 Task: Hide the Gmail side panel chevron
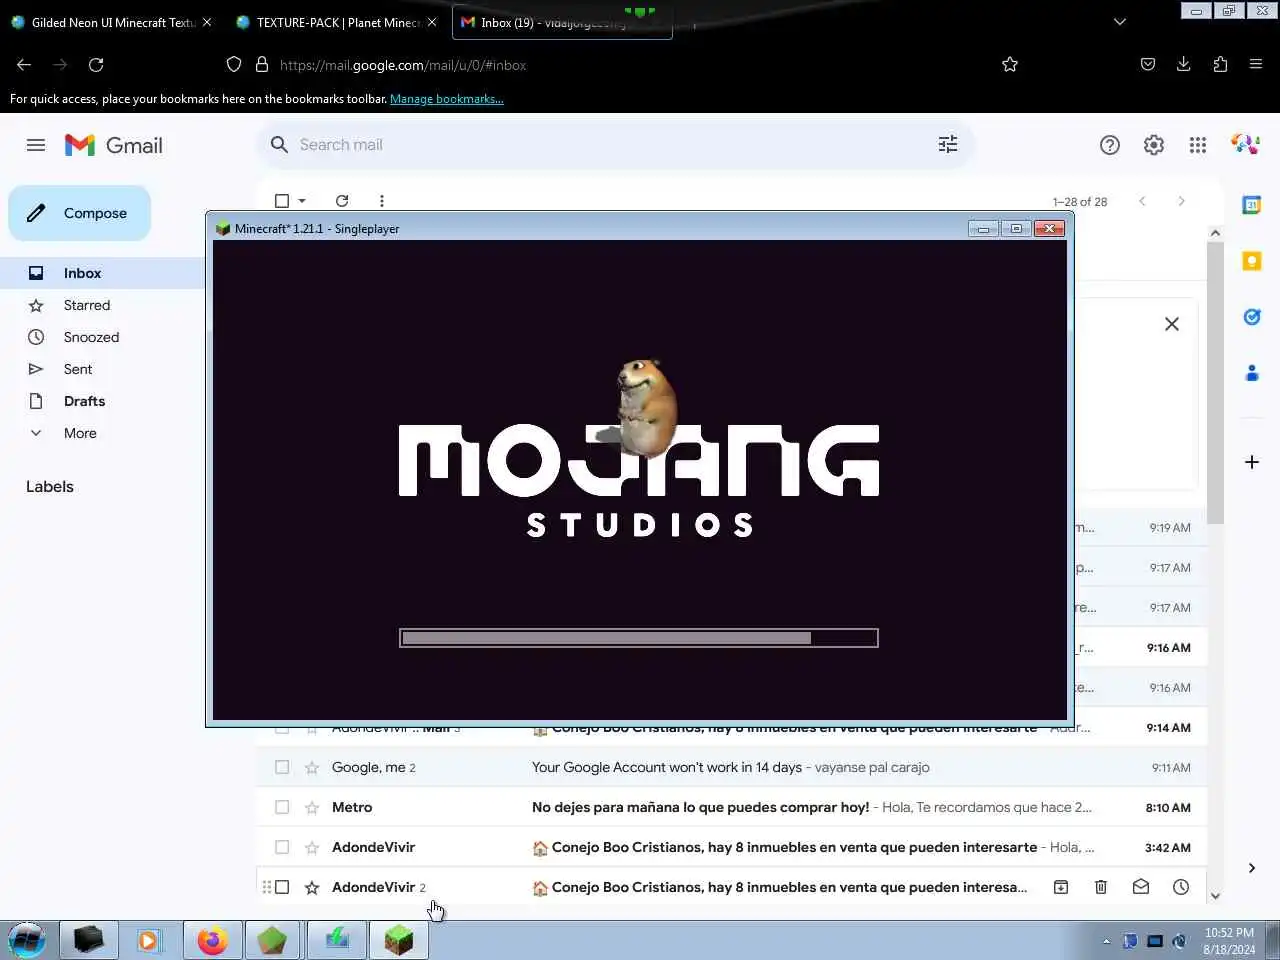pos(1251,868)
